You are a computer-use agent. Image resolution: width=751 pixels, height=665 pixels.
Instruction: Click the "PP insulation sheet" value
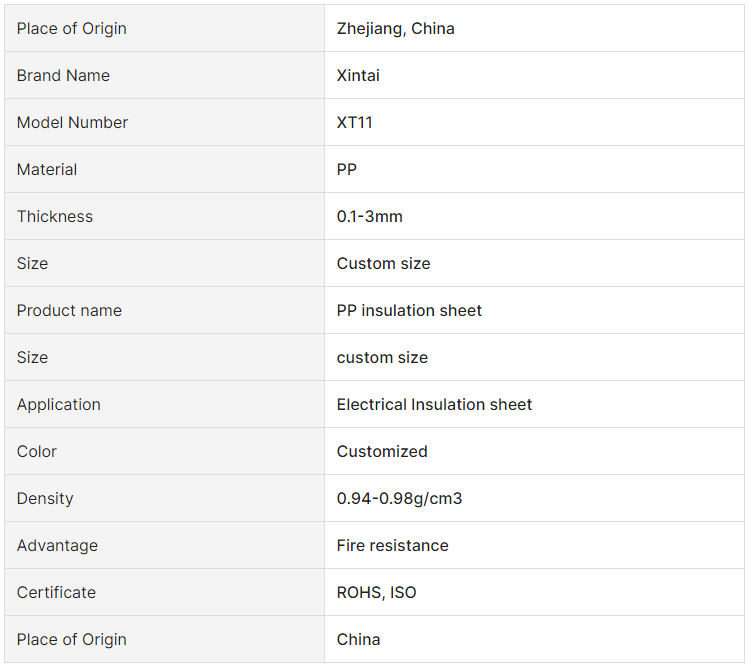(409, 310)
